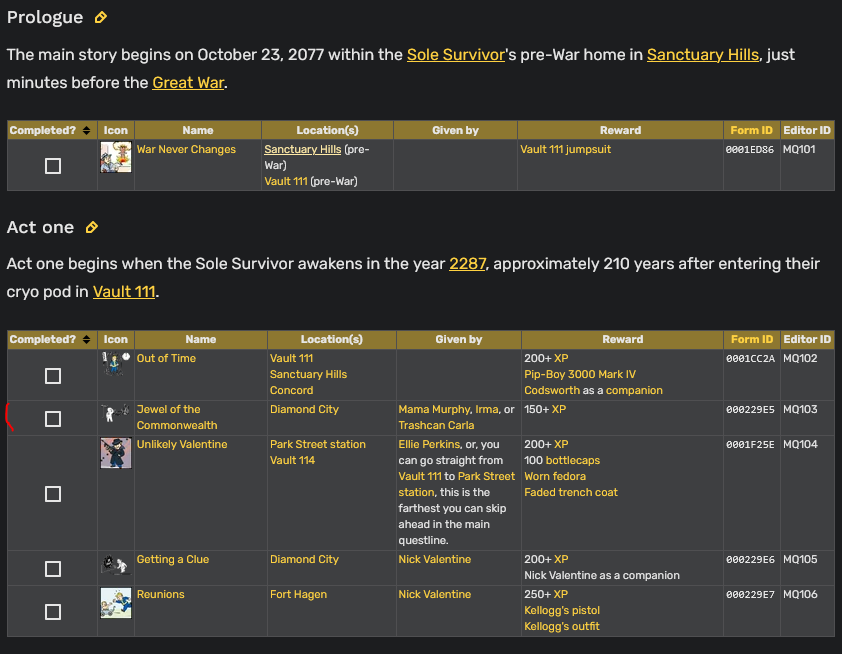Mark Reunions quest as completed
This screenshot has height=654, width=842.
53,612
